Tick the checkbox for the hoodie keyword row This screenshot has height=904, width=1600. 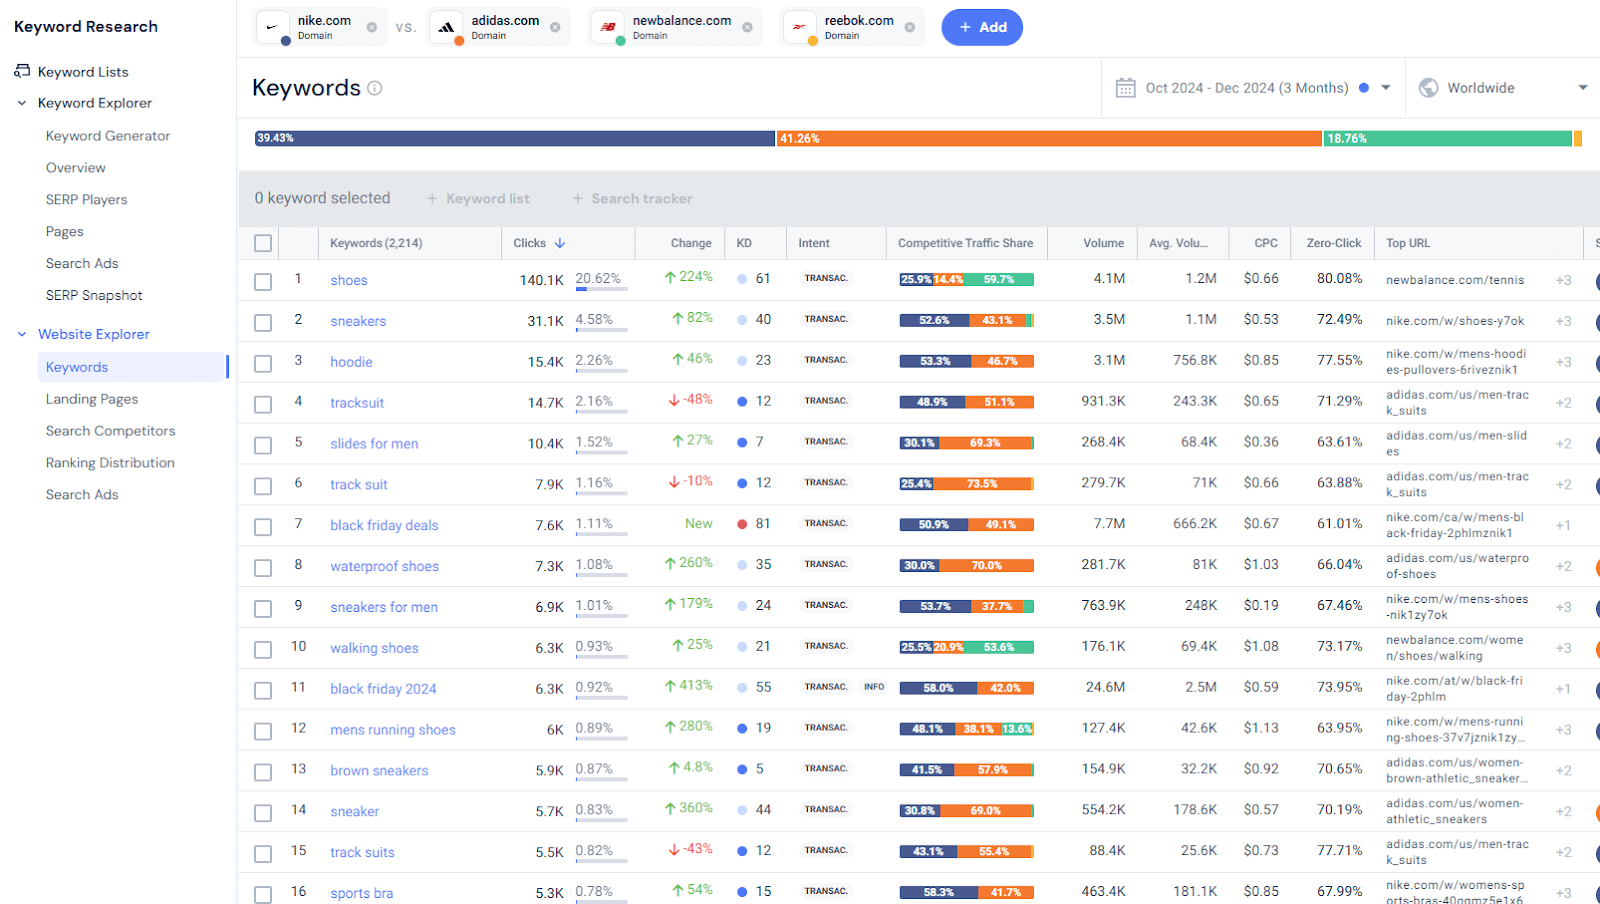pyautogui.click(x=262, y=363)
